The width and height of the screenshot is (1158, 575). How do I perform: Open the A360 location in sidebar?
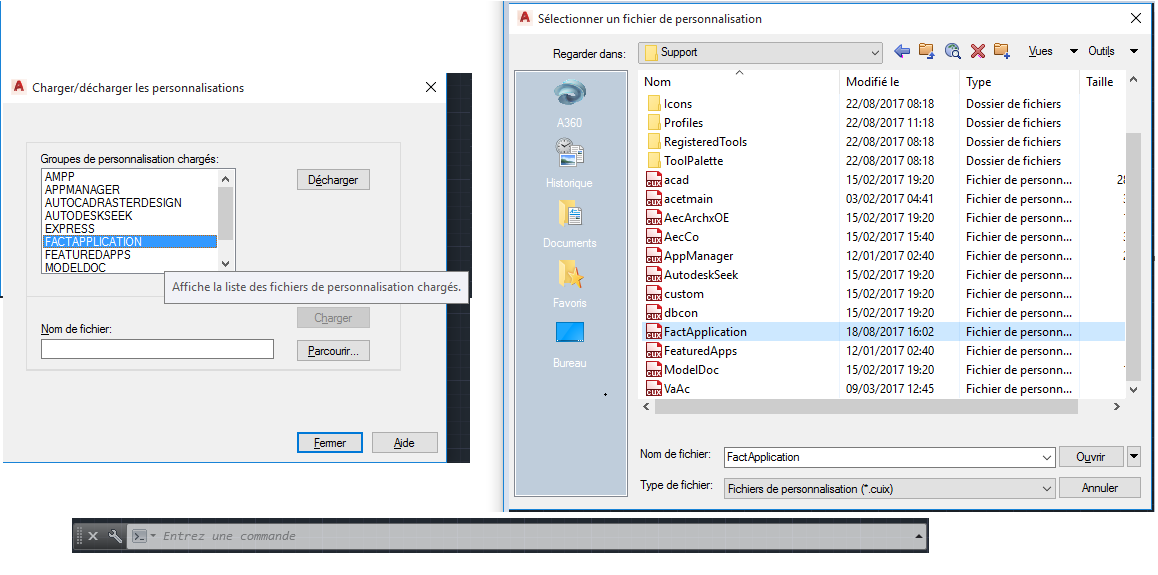click(x=569, y=104)
